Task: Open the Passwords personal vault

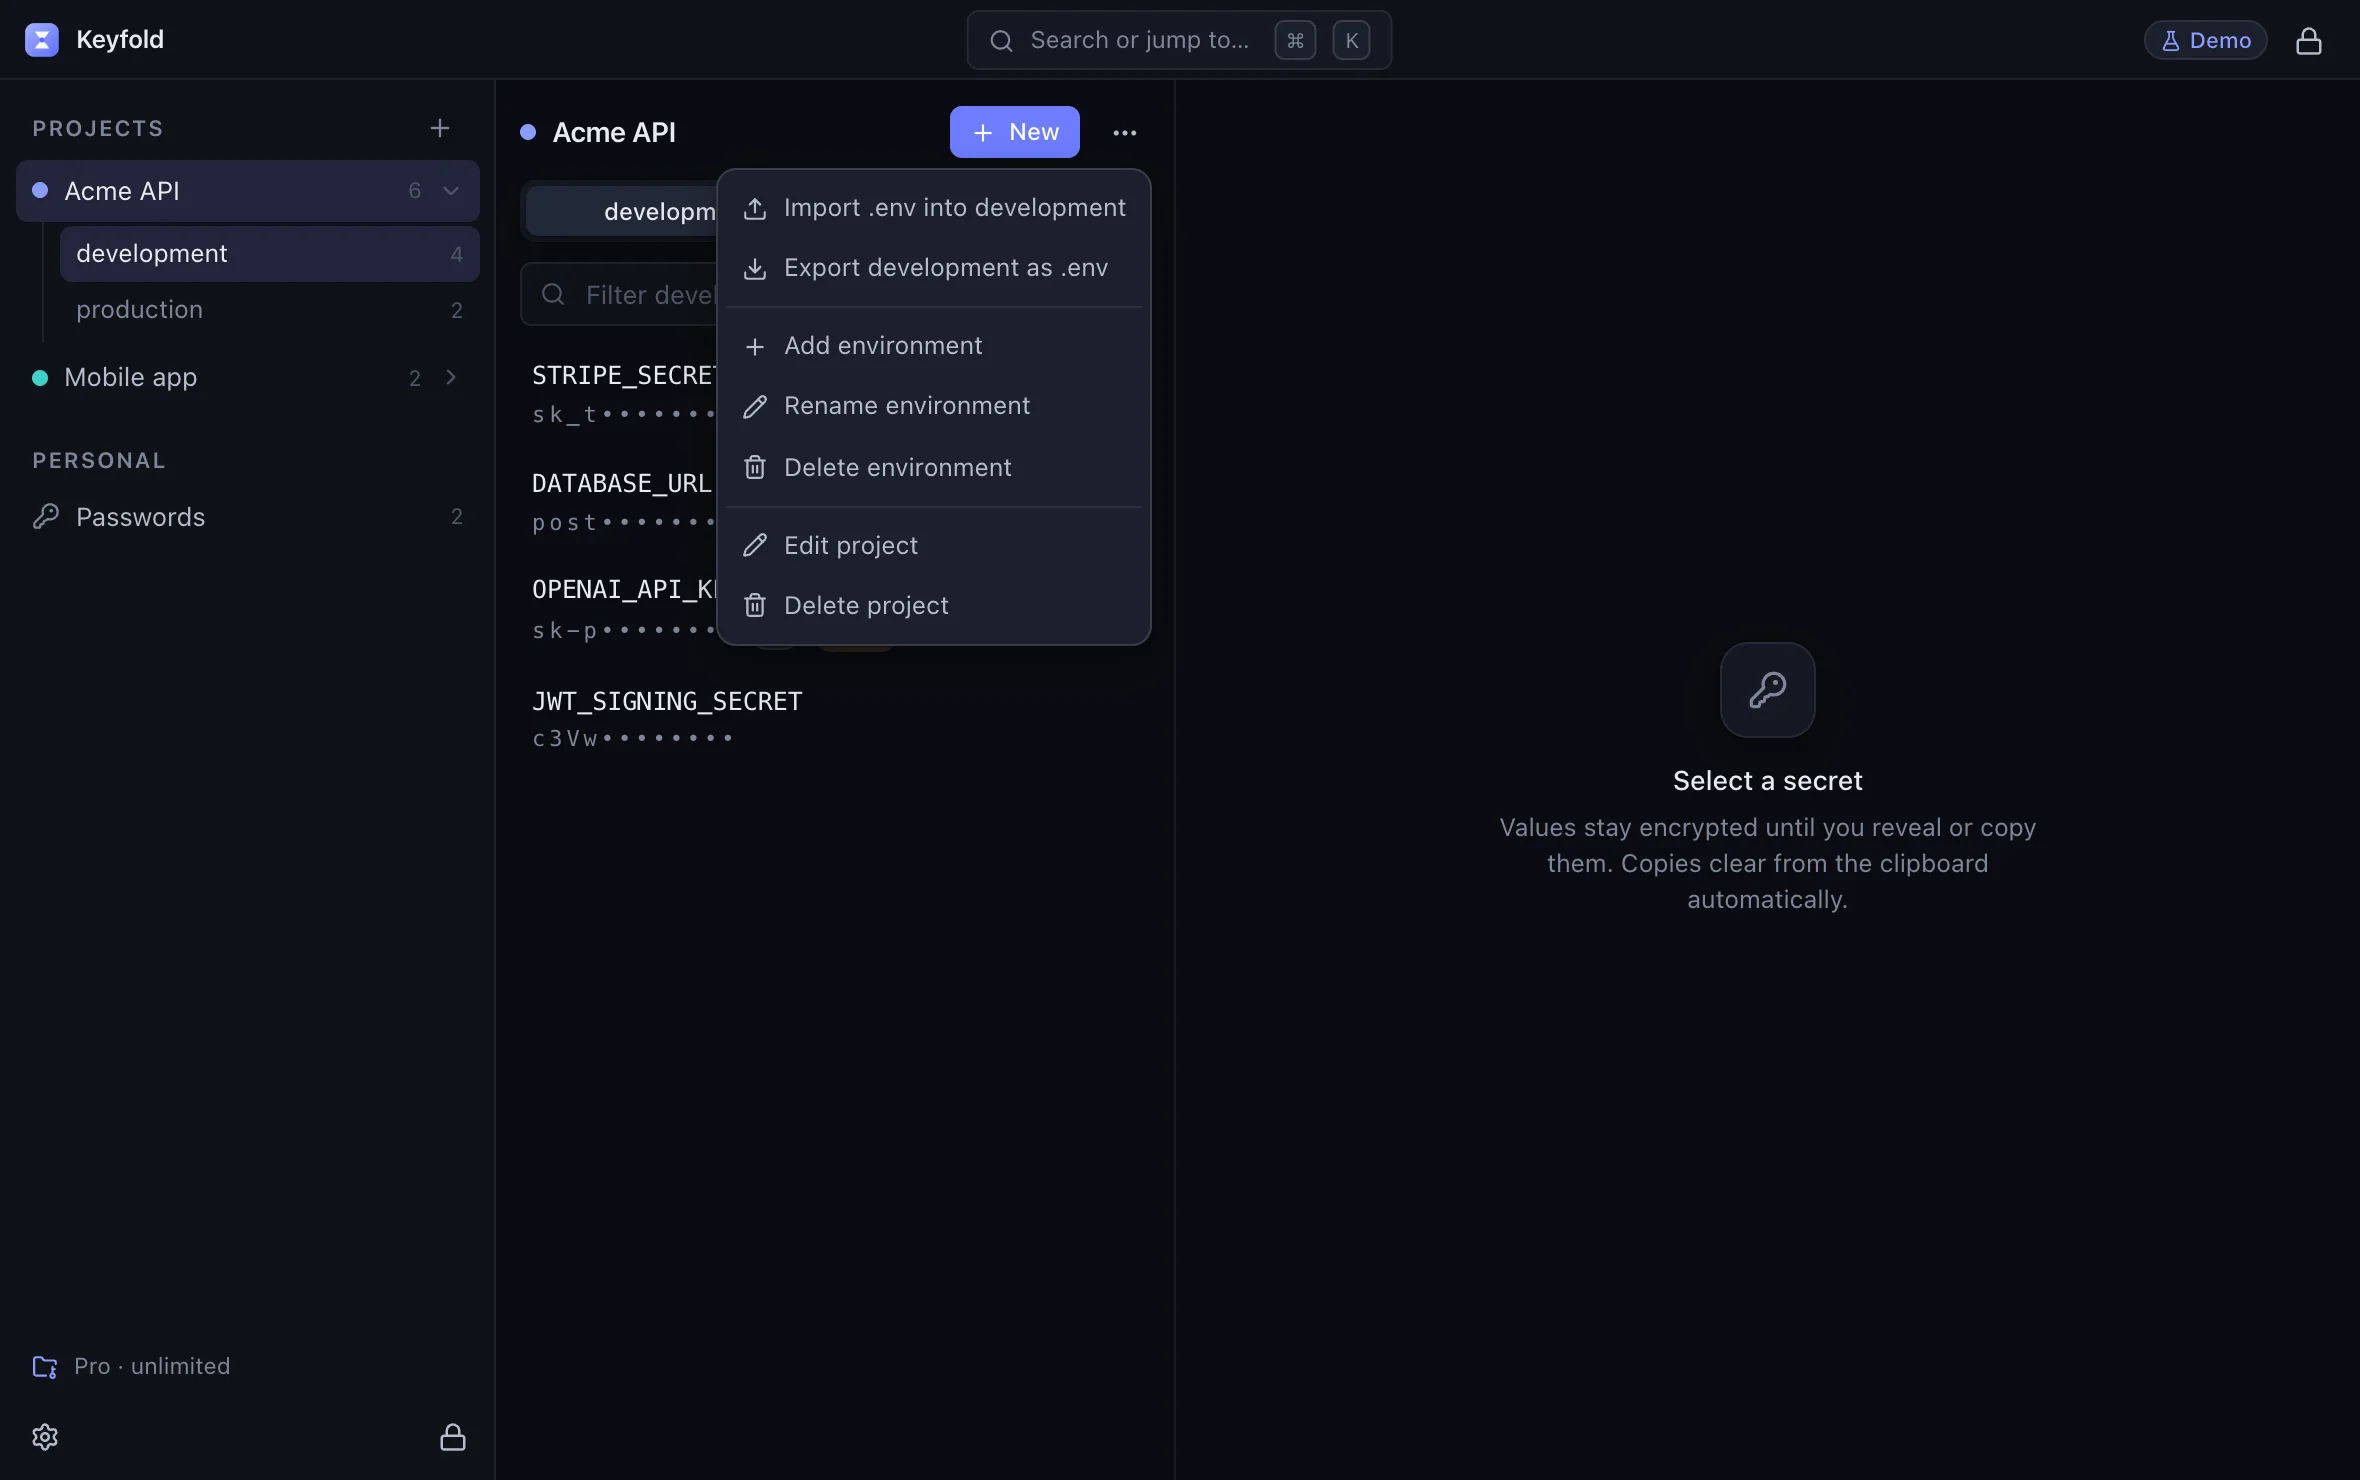Action: 248,516
